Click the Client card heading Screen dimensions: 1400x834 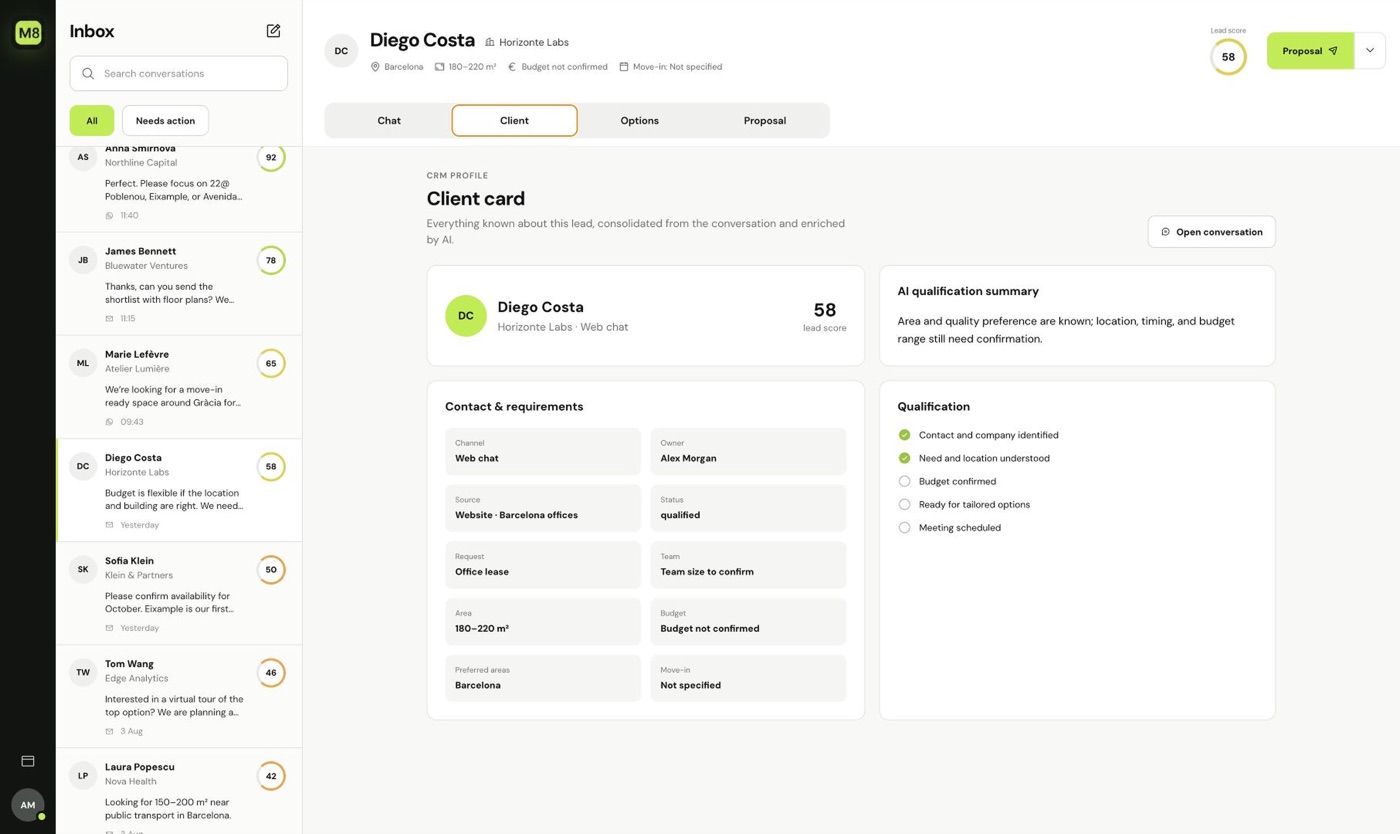pos(476,199)
